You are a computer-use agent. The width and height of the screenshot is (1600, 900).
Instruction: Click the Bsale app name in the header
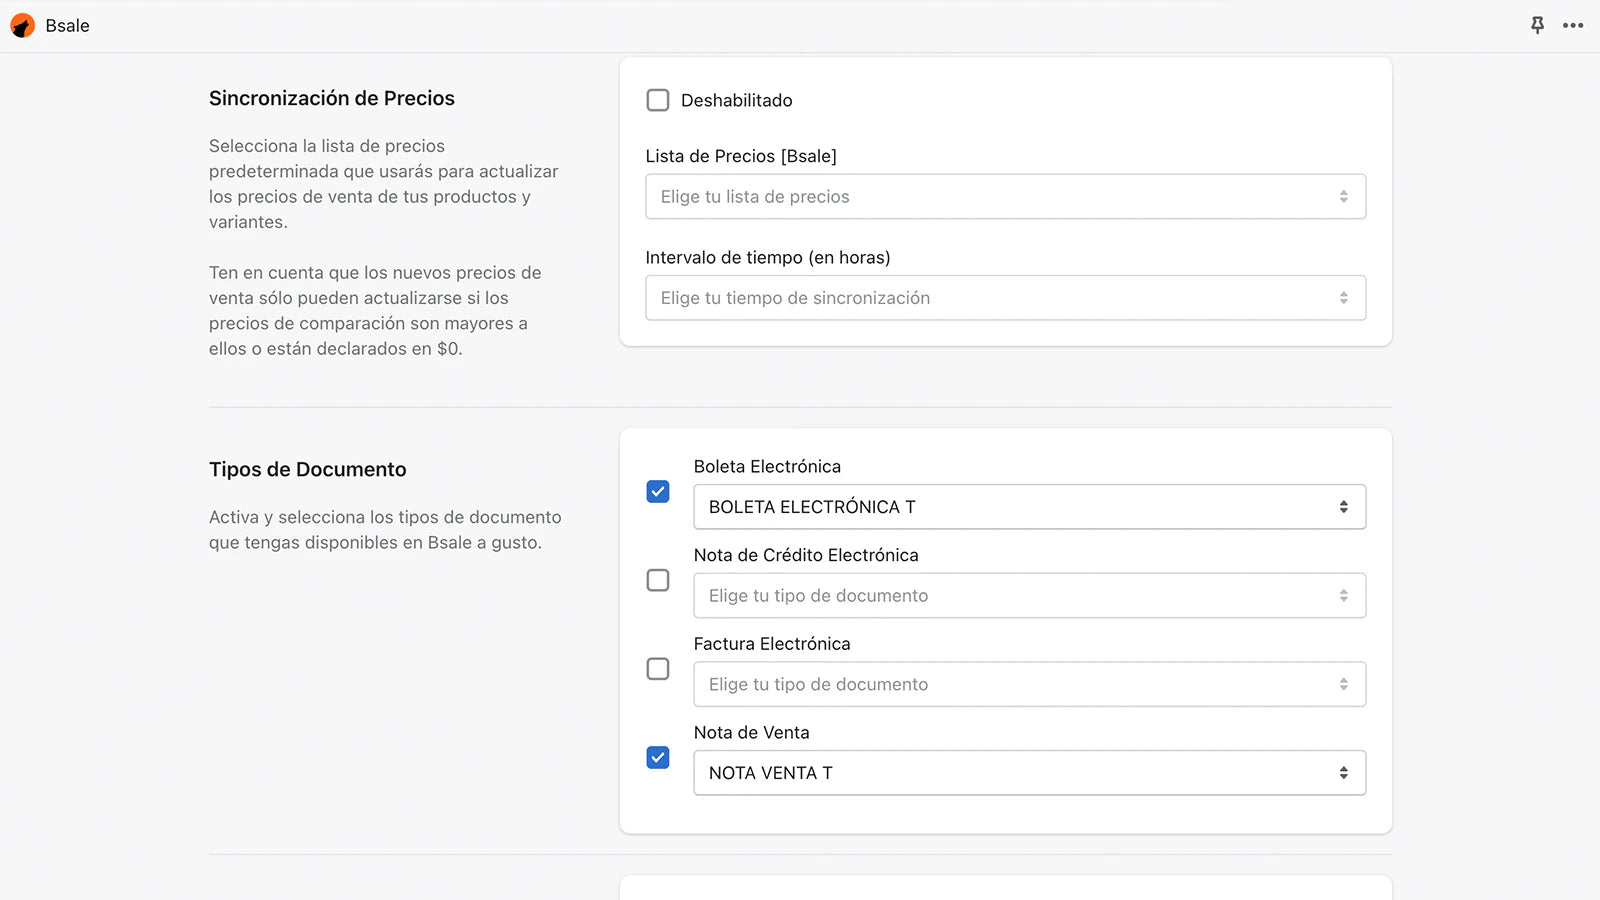pos(67,25)
